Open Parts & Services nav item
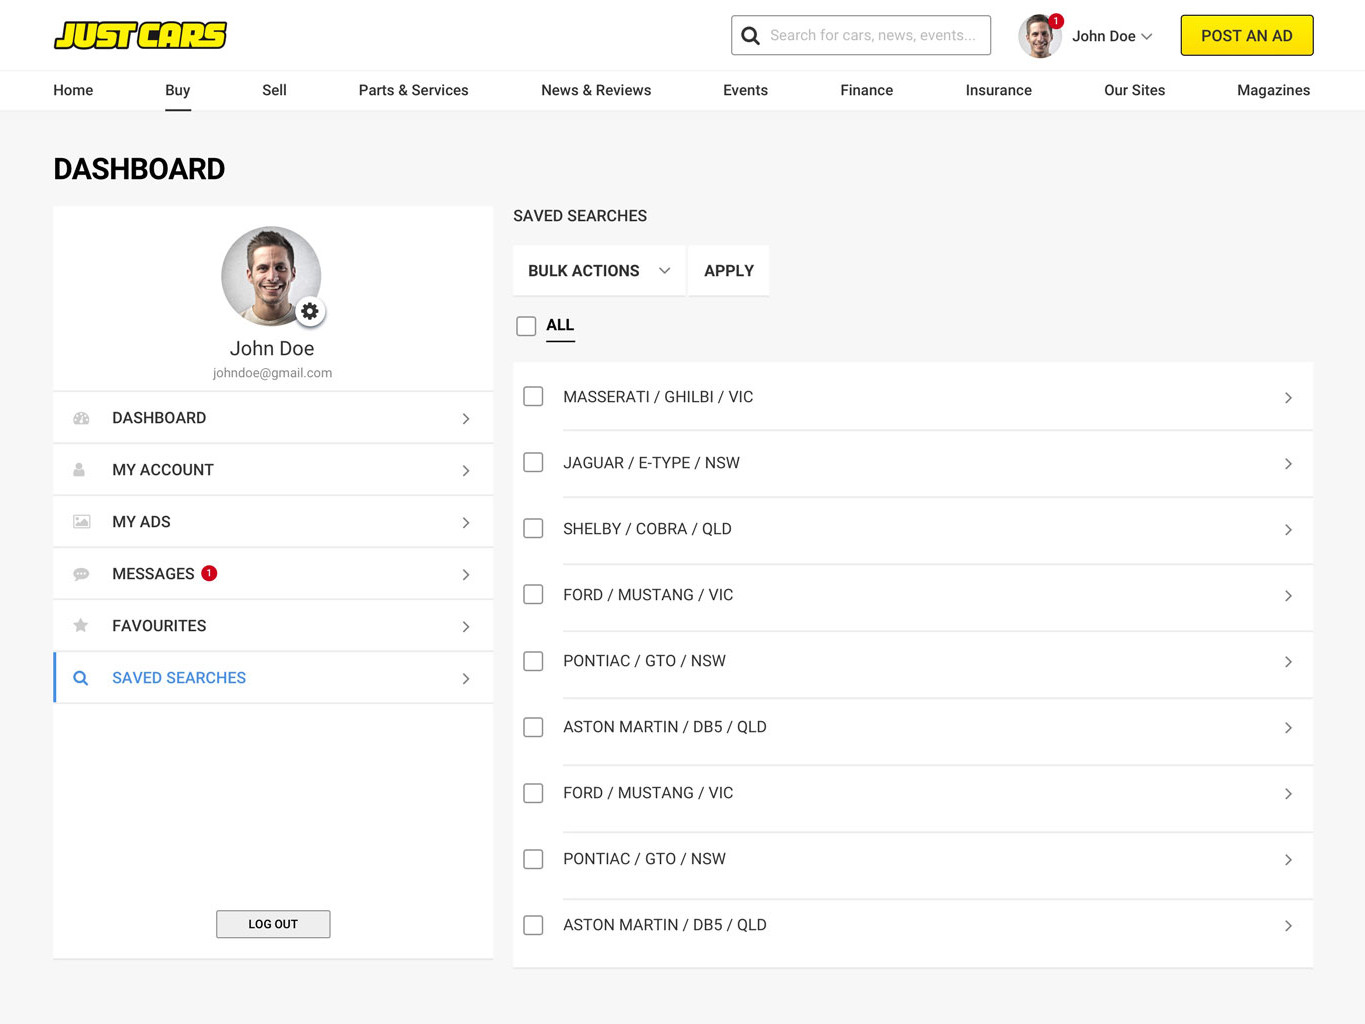Screen dimensions: 1365x1024 [413, 90]
